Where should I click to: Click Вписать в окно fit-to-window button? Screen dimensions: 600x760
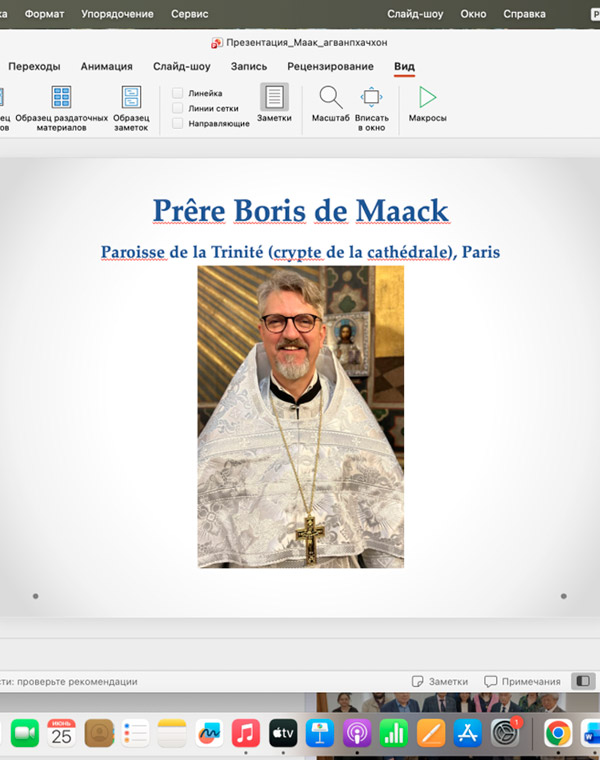tap(372, 109)
